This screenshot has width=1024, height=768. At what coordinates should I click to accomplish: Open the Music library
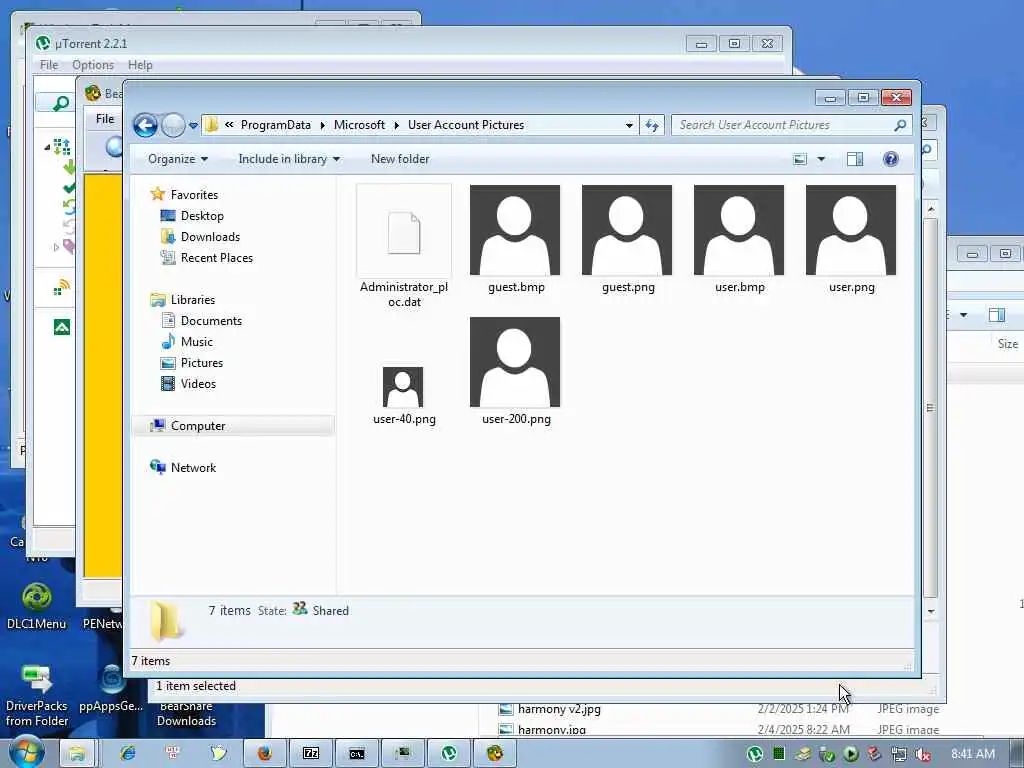[196, 342]
